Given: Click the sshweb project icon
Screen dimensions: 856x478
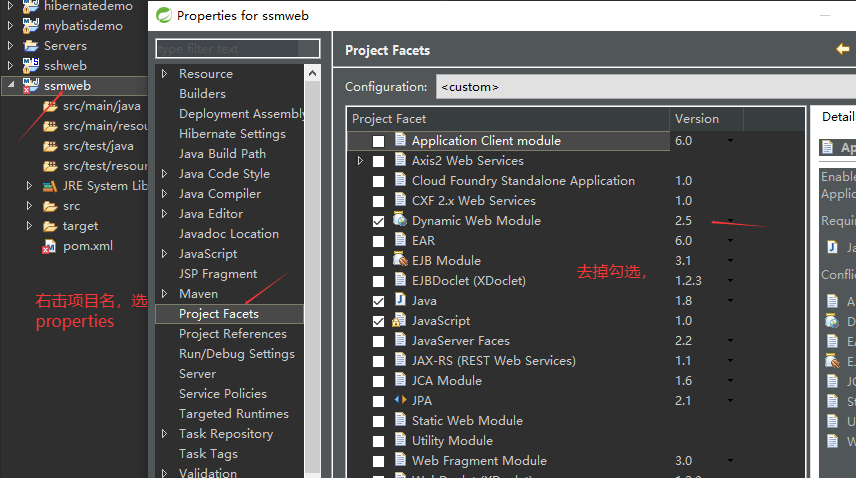Looking at the screenshot, I should (x=31, y=65).
